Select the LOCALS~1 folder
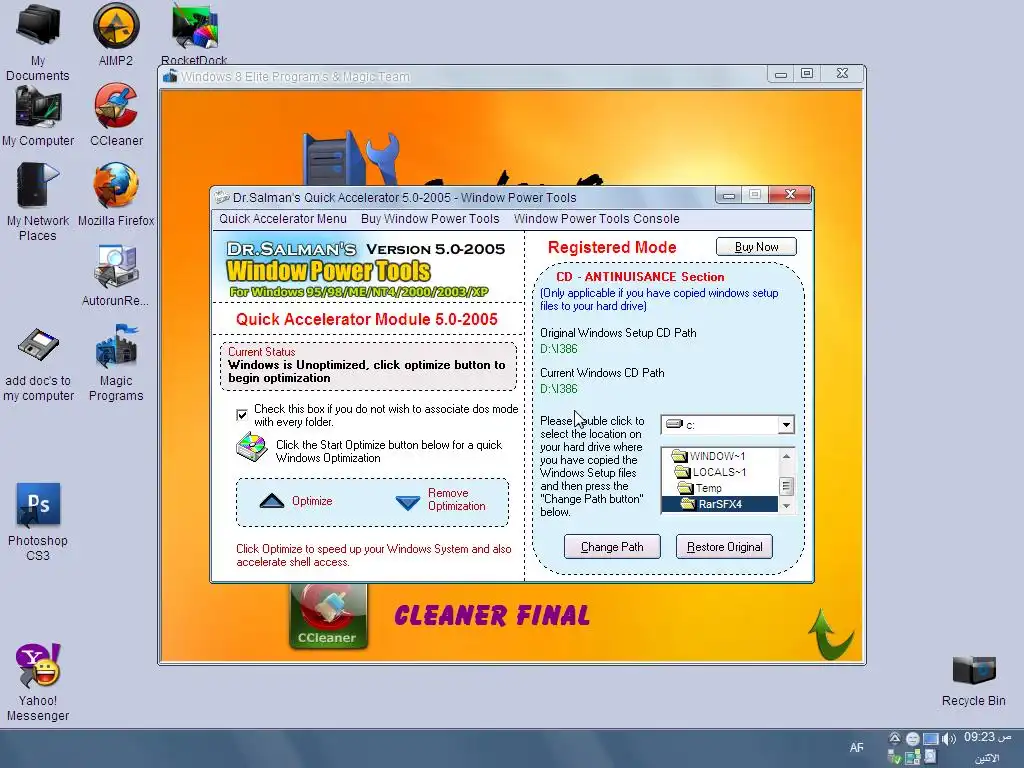Image resolution: width=1024 pixels, height=768 pixels. [711, 472]
